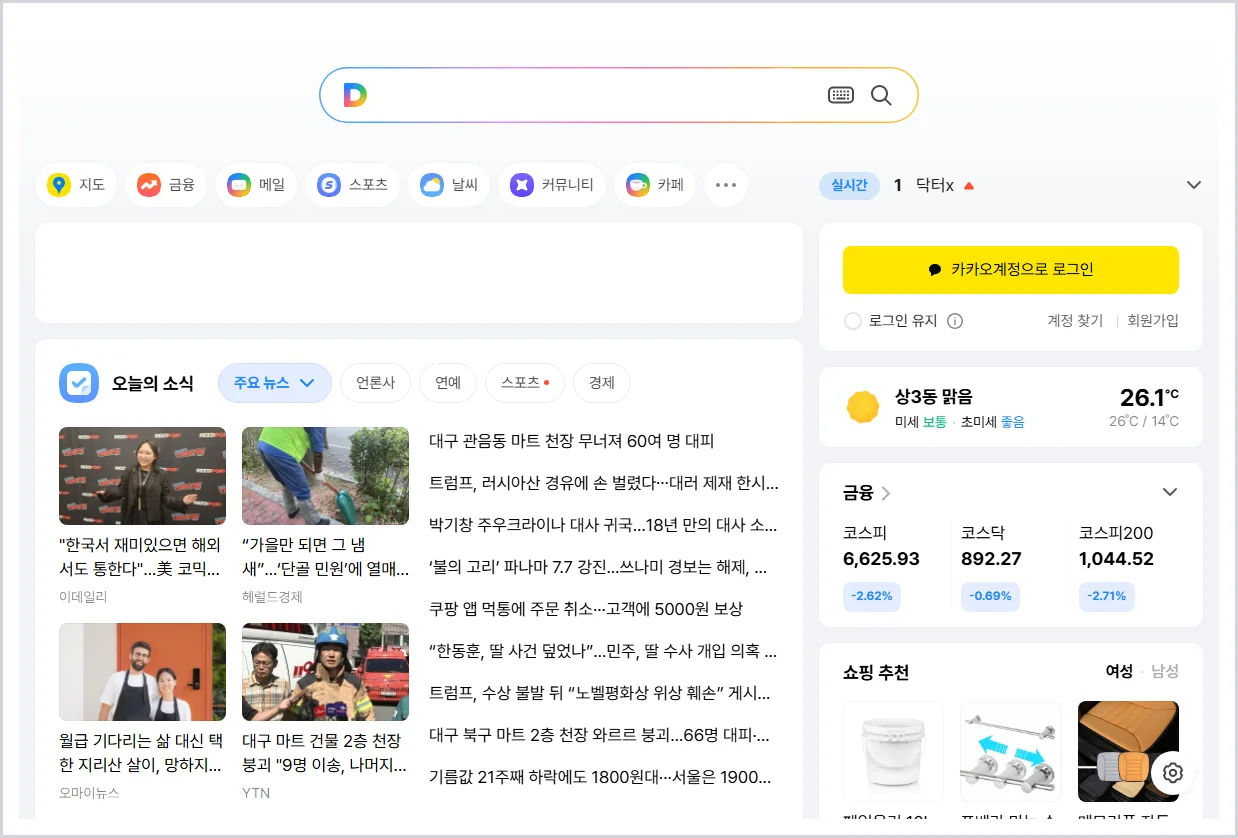Click the -0.69% change badge

[x=990, y=596]
